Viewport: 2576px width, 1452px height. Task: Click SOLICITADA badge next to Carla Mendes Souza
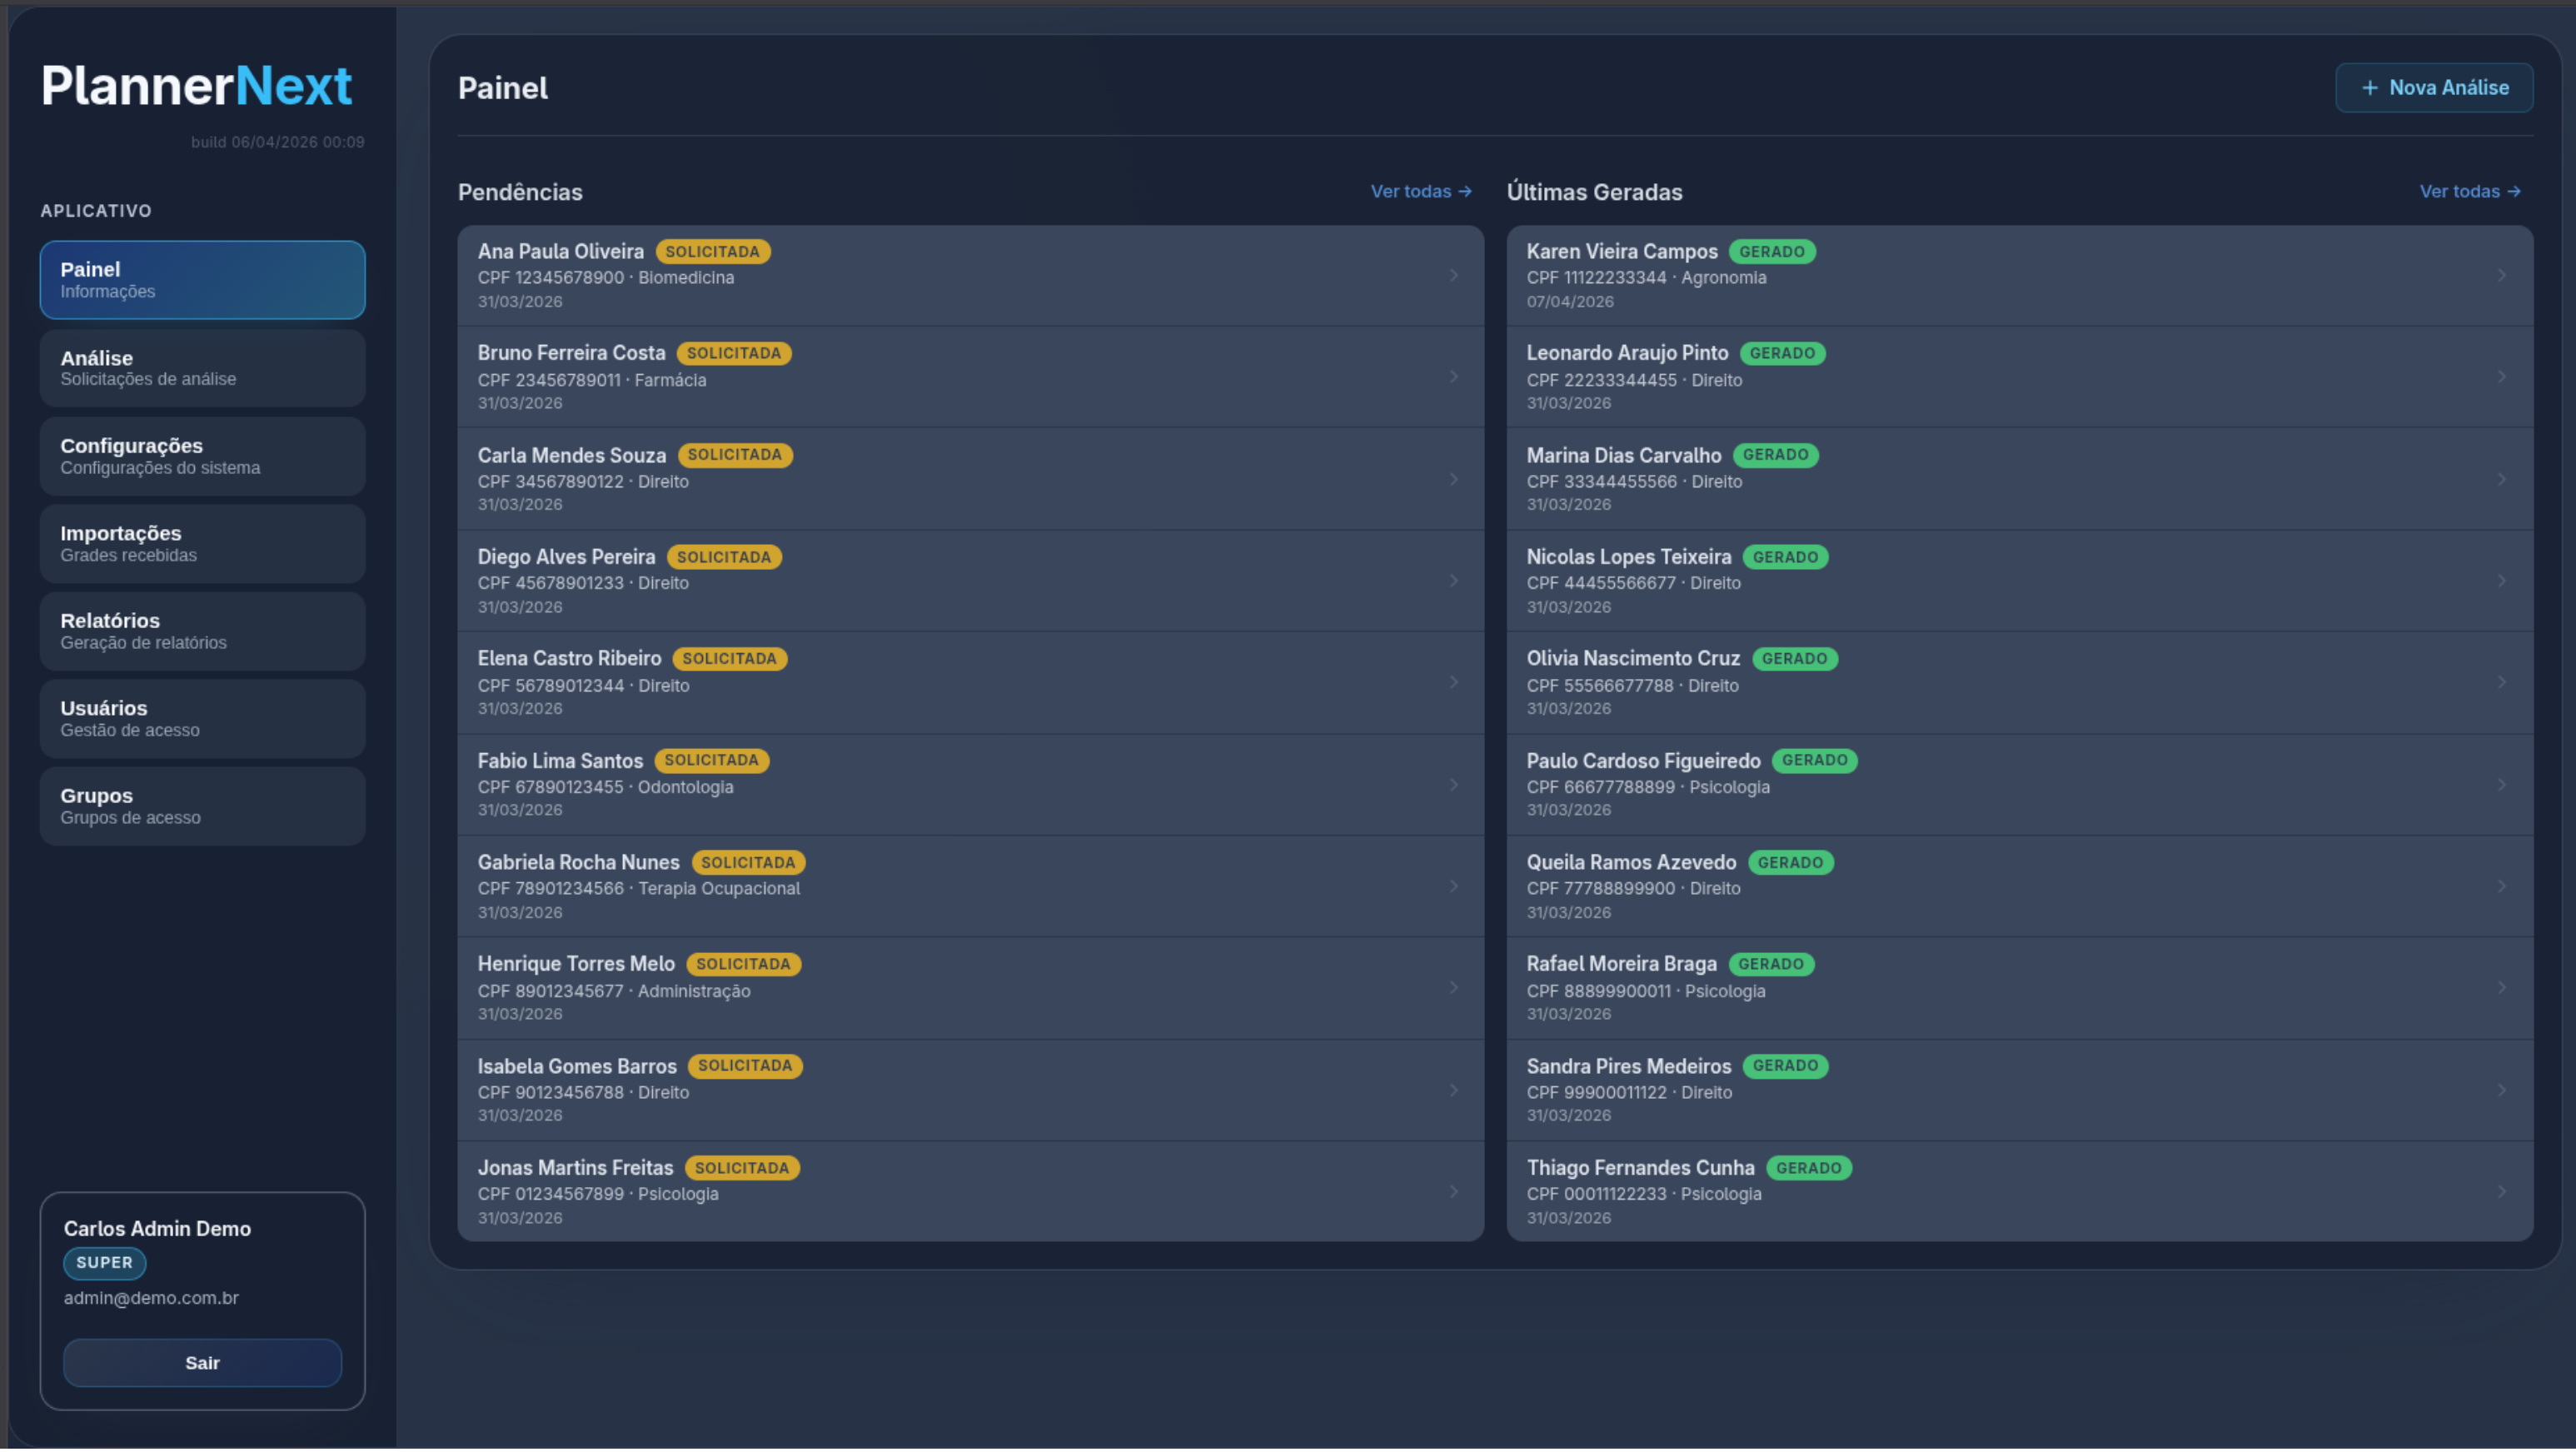(735, 455)
